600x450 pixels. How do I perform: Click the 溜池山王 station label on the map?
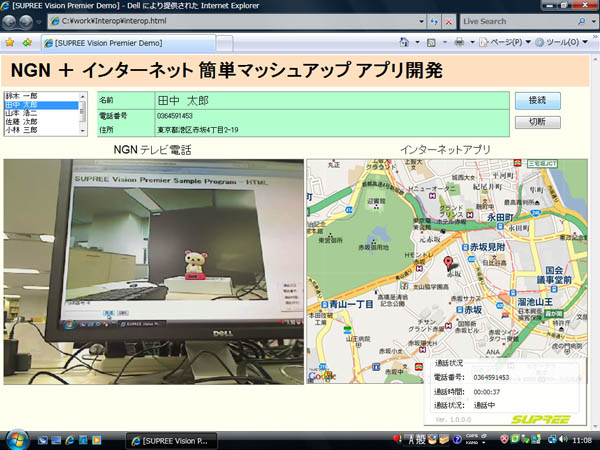[535, 302]
